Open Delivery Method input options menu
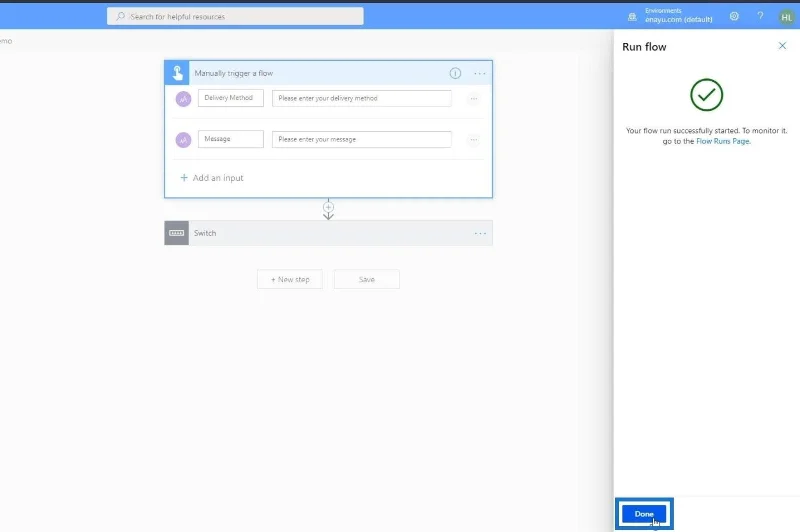This screenshot has width=800, height=532. [473, 98]
